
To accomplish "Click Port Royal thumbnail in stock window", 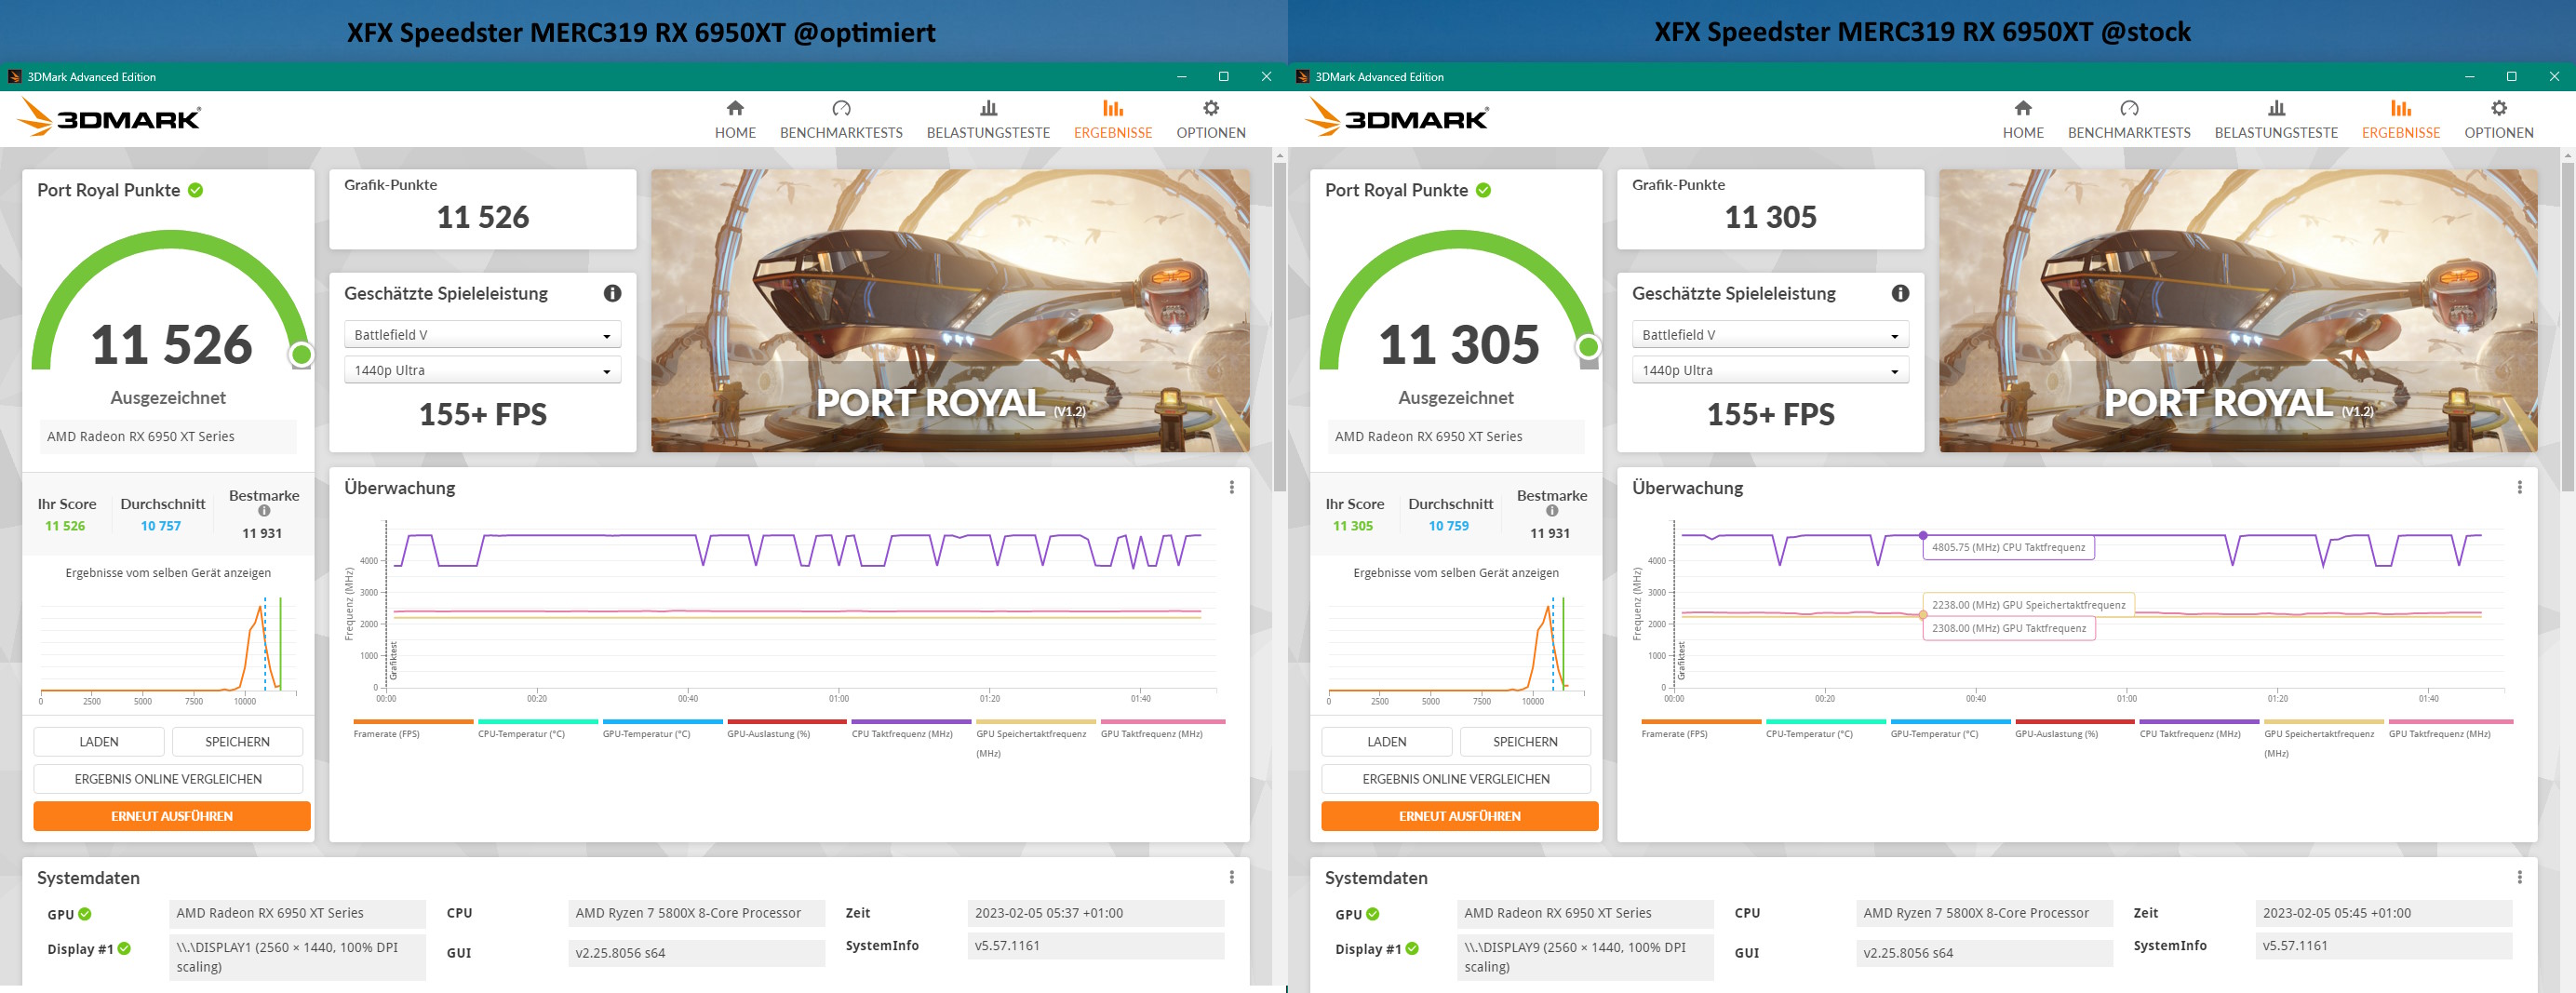I will tap(2238, 310).
